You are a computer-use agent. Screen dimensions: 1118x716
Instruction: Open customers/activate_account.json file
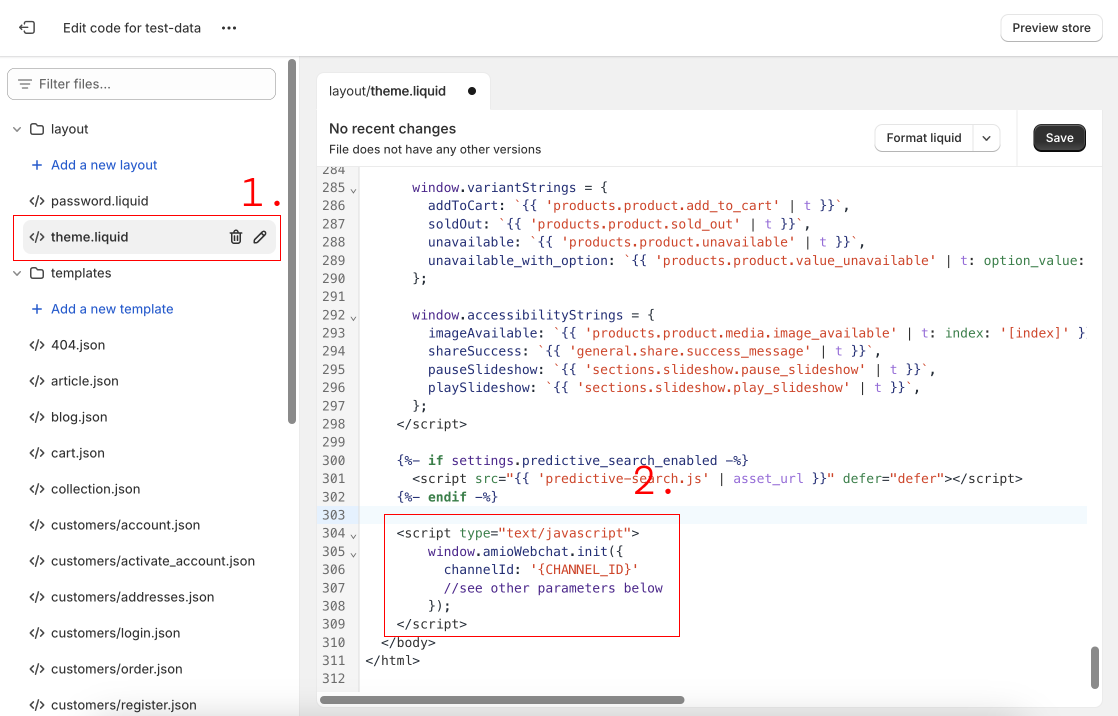tap(153, 561)
